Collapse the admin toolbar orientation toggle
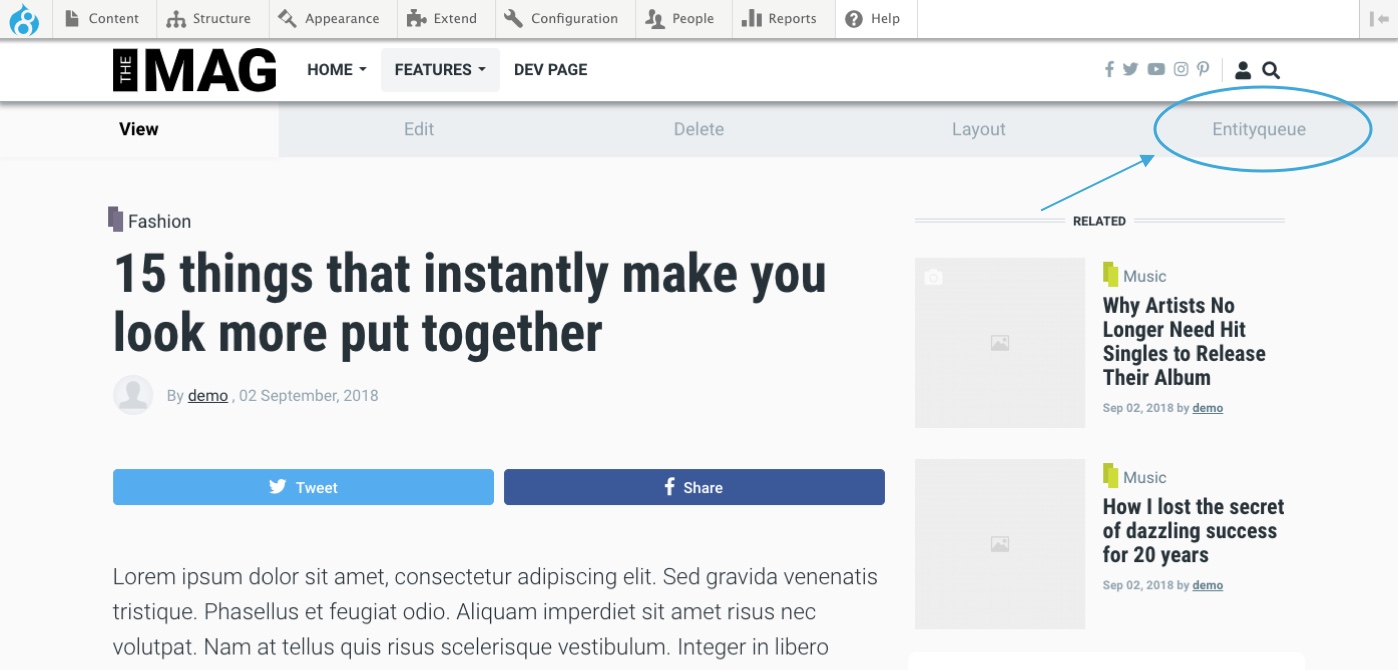This screenshot has width=1398, height=670. click(x=1378, y=19)
